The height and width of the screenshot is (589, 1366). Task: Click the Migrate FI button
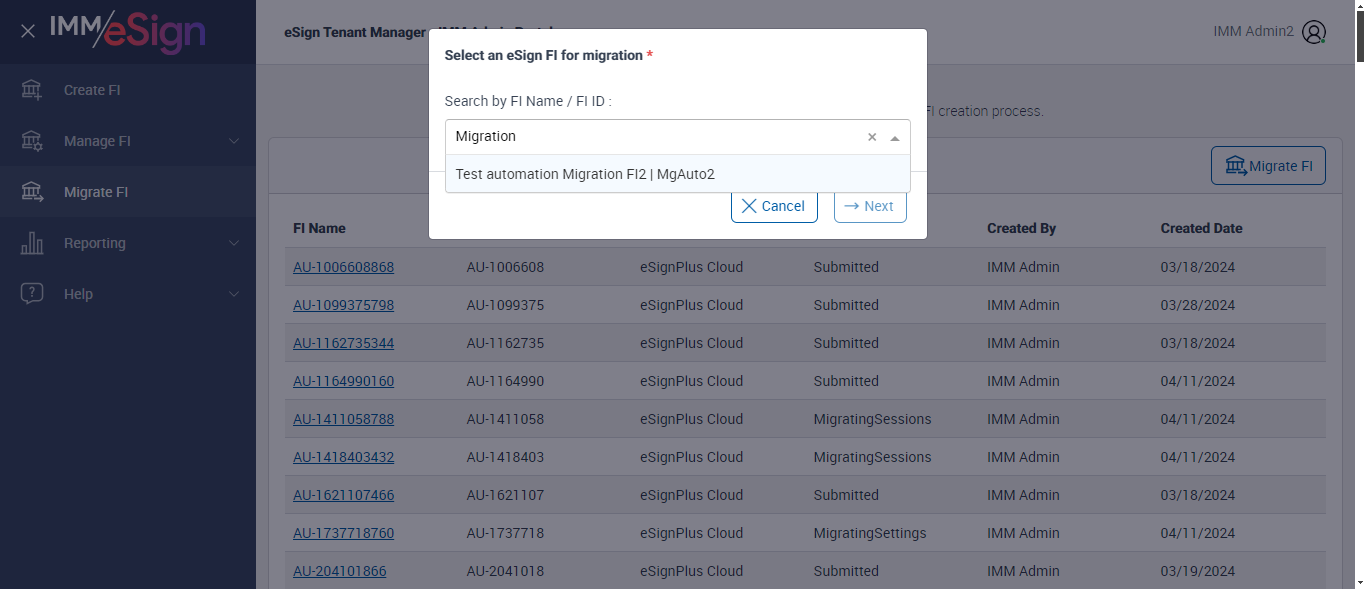point(1268,166)
